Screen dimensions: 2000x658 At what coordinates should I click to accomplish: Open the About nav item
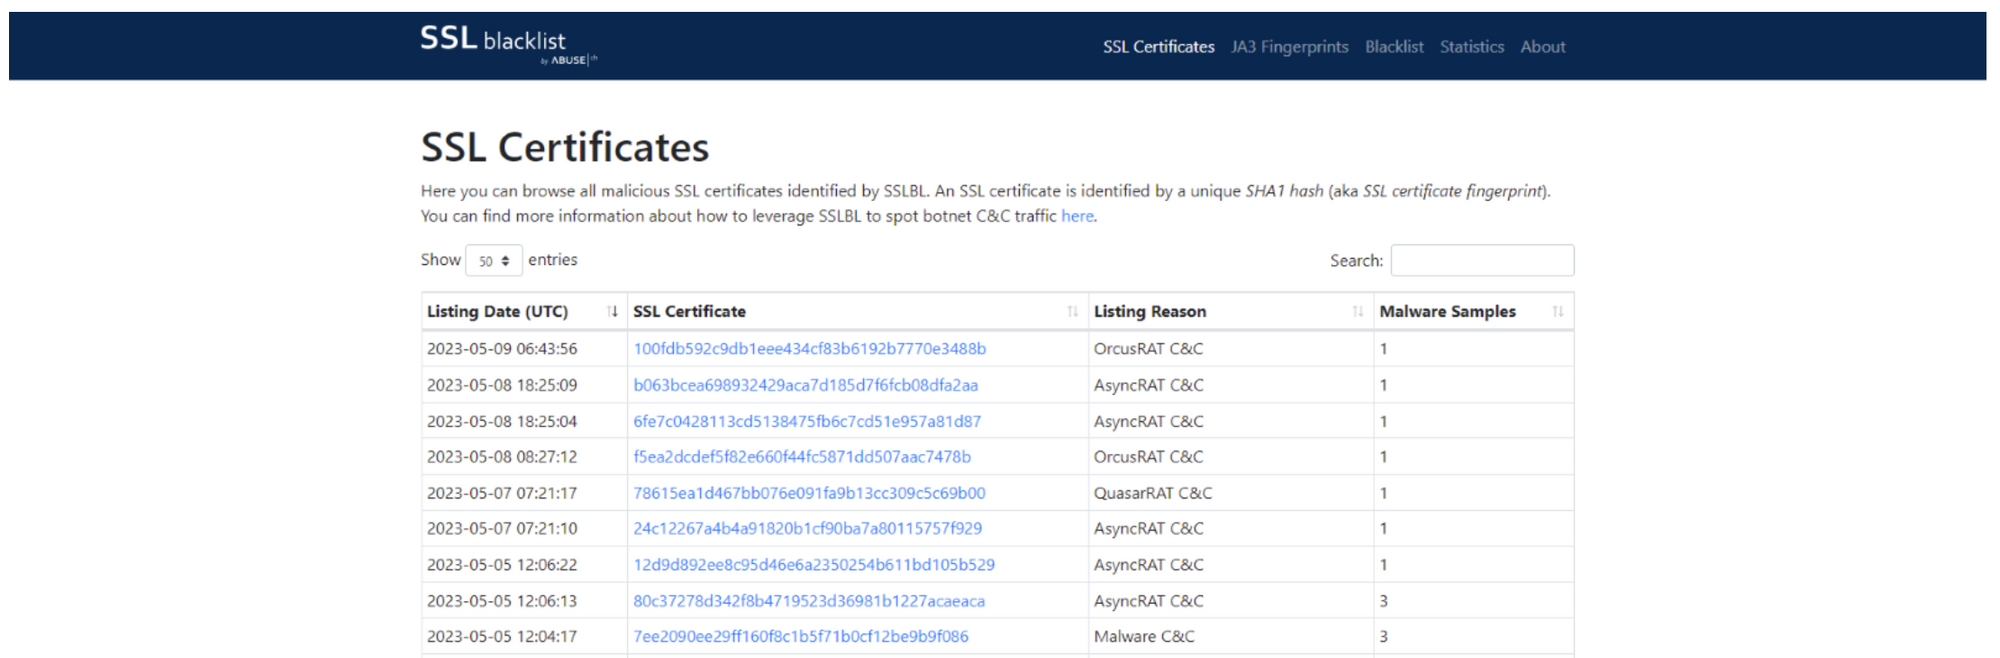1542,47
